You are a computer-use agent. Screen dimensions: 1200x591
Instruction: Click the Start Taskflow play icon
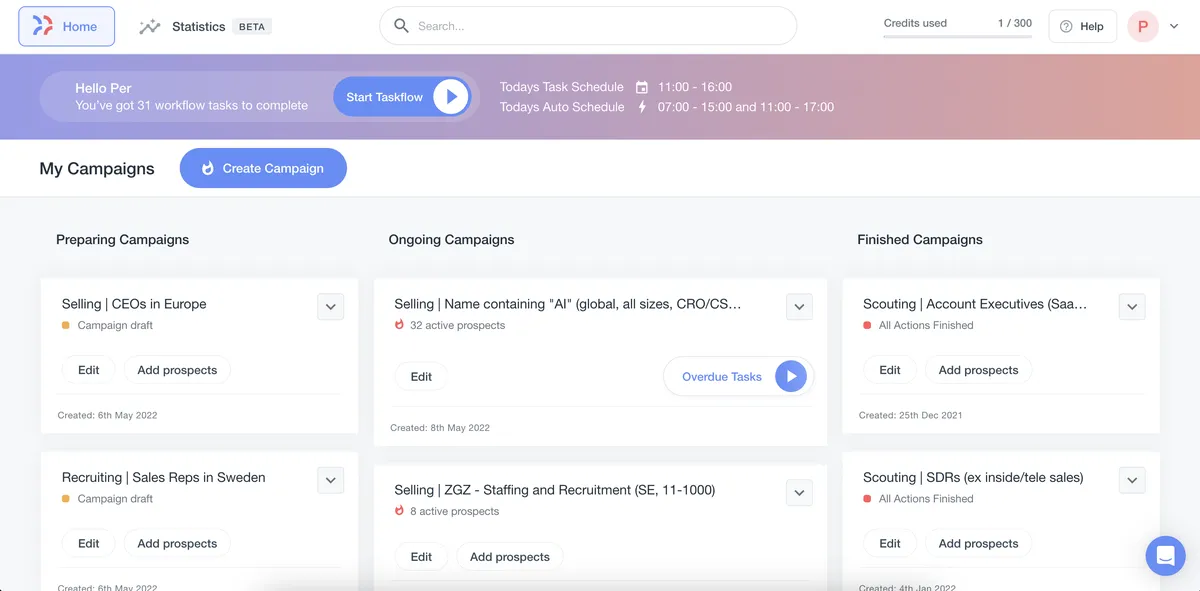(451, 97)
